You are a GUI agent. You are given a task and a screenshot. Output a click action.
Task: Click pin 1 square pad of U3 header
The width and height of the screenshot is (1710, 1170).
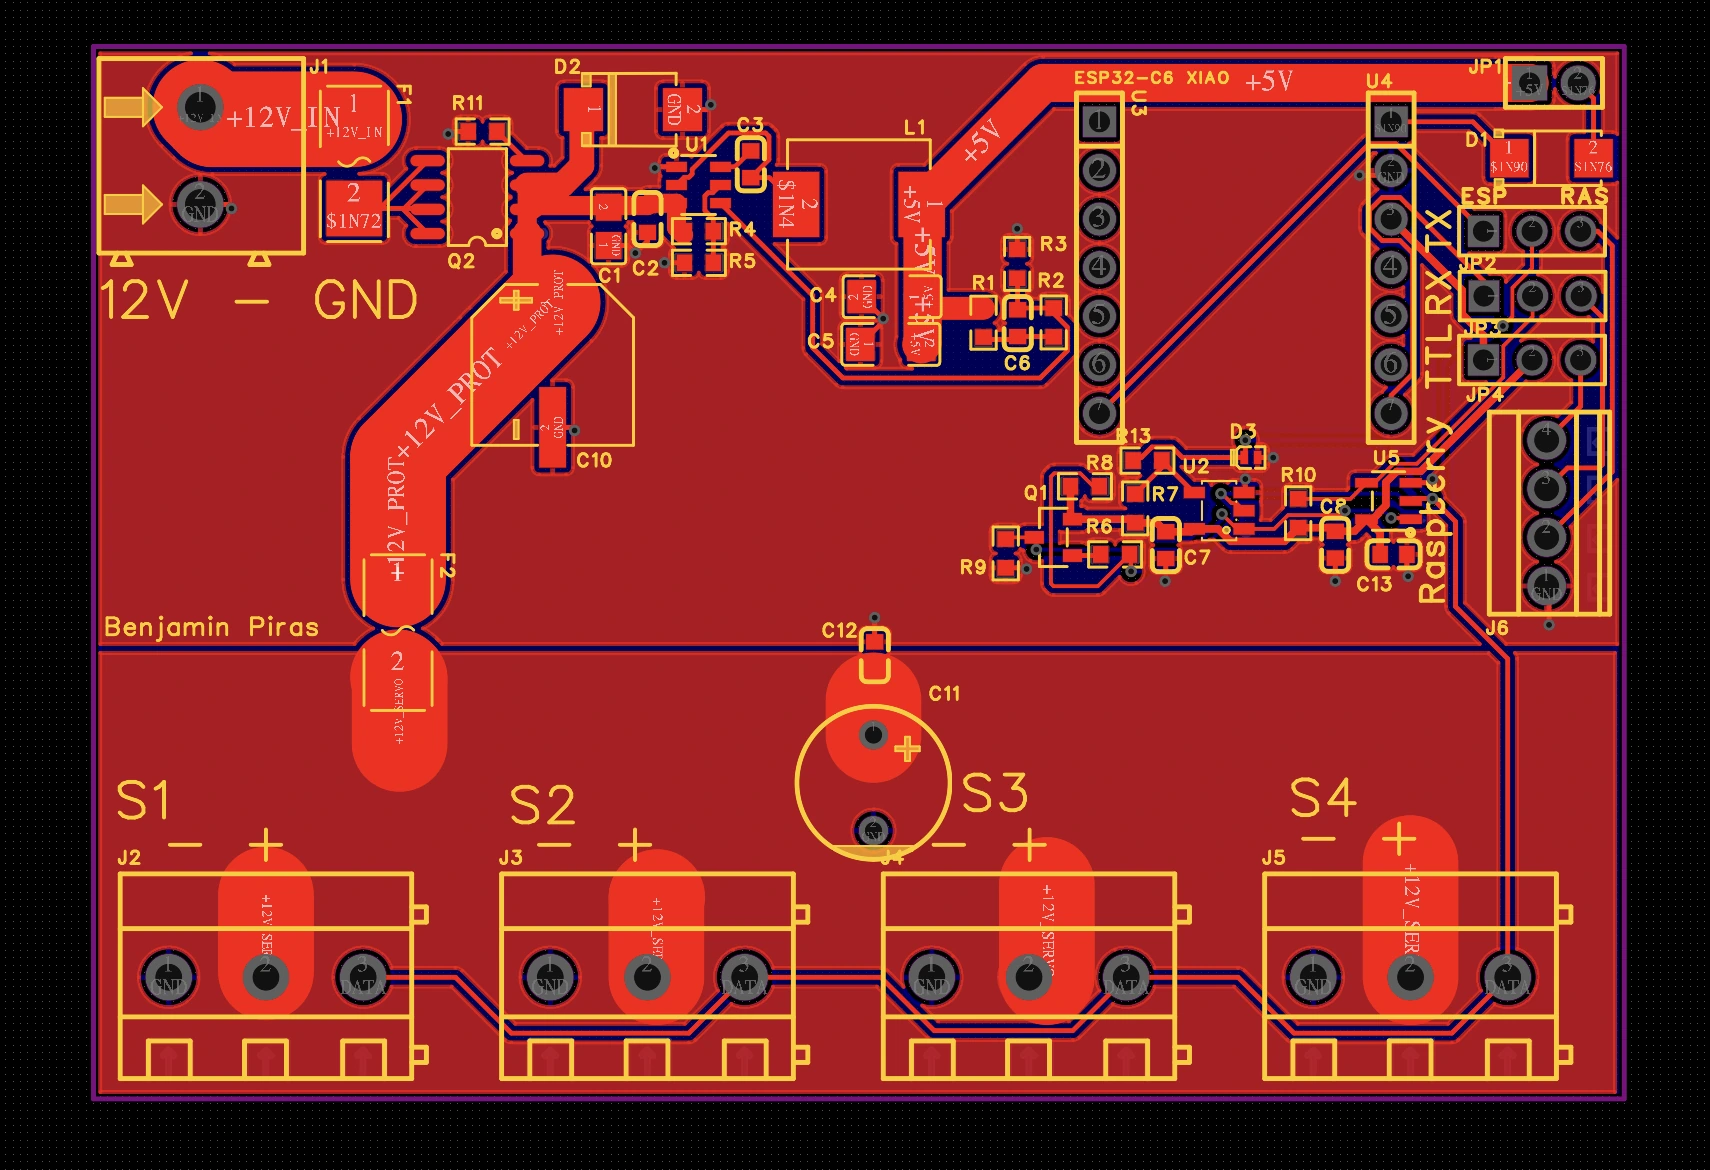(1099, 121)
